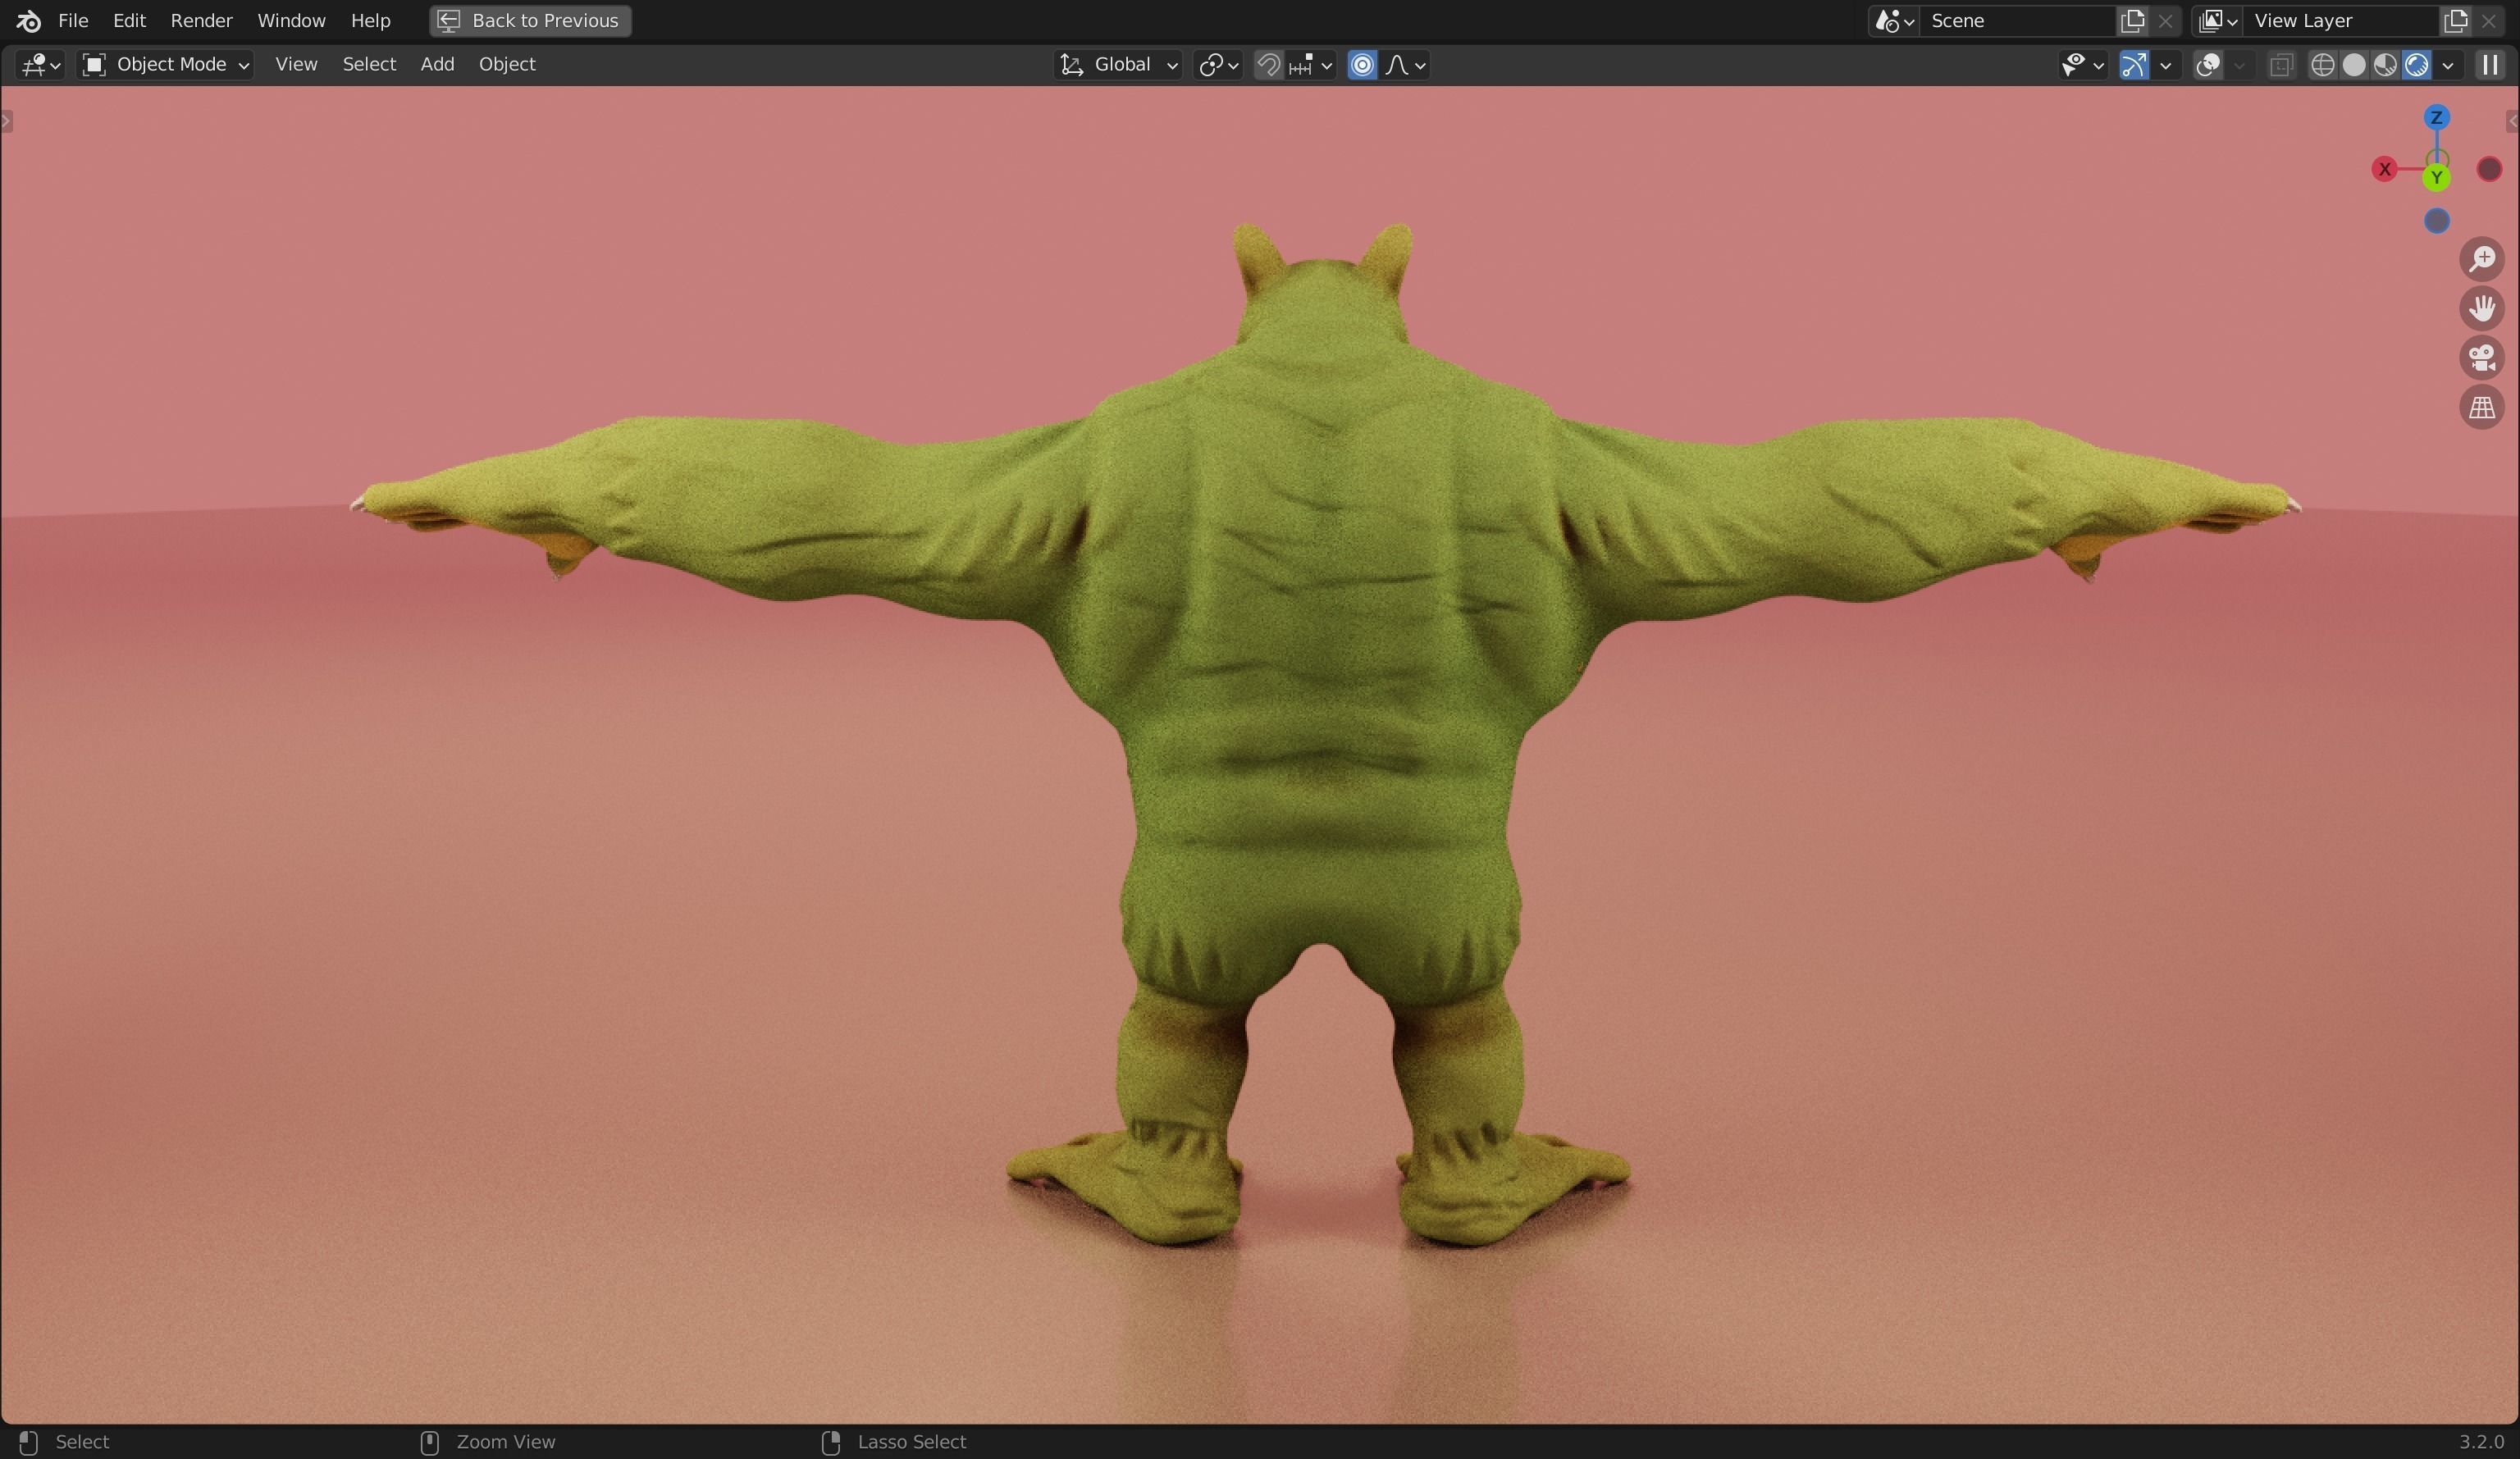Toggle snapping magnet icon
Screen dimensions: 2520x1459
[x=1268, y=65]
